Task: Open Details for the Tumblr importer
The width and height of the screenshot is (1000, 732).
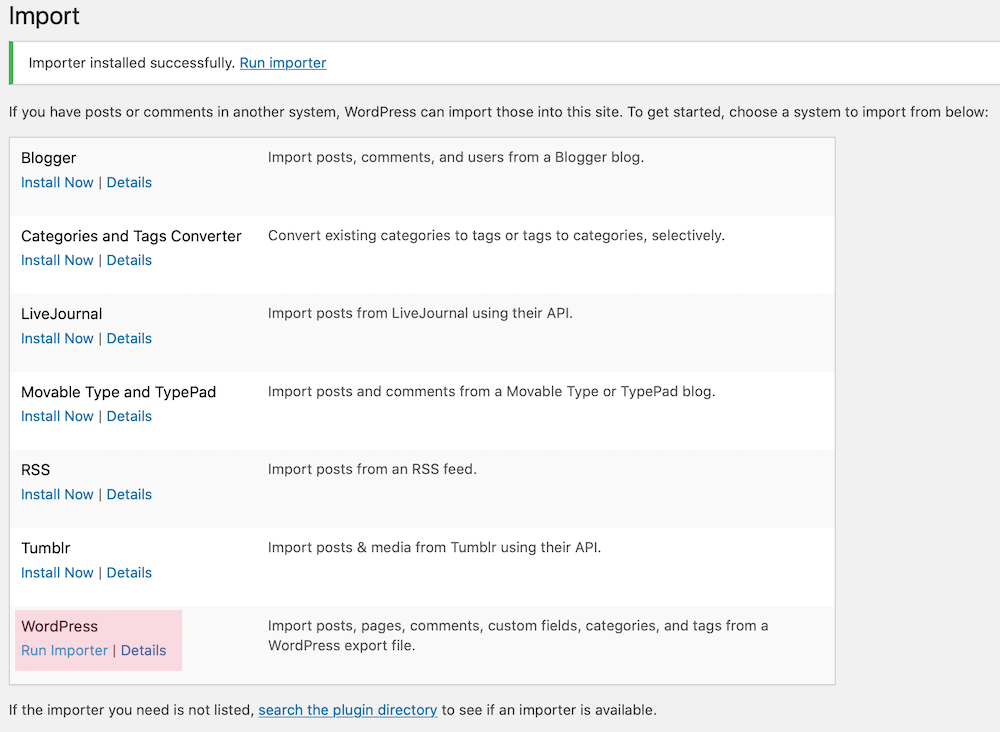Action: [x=129, y=573]
